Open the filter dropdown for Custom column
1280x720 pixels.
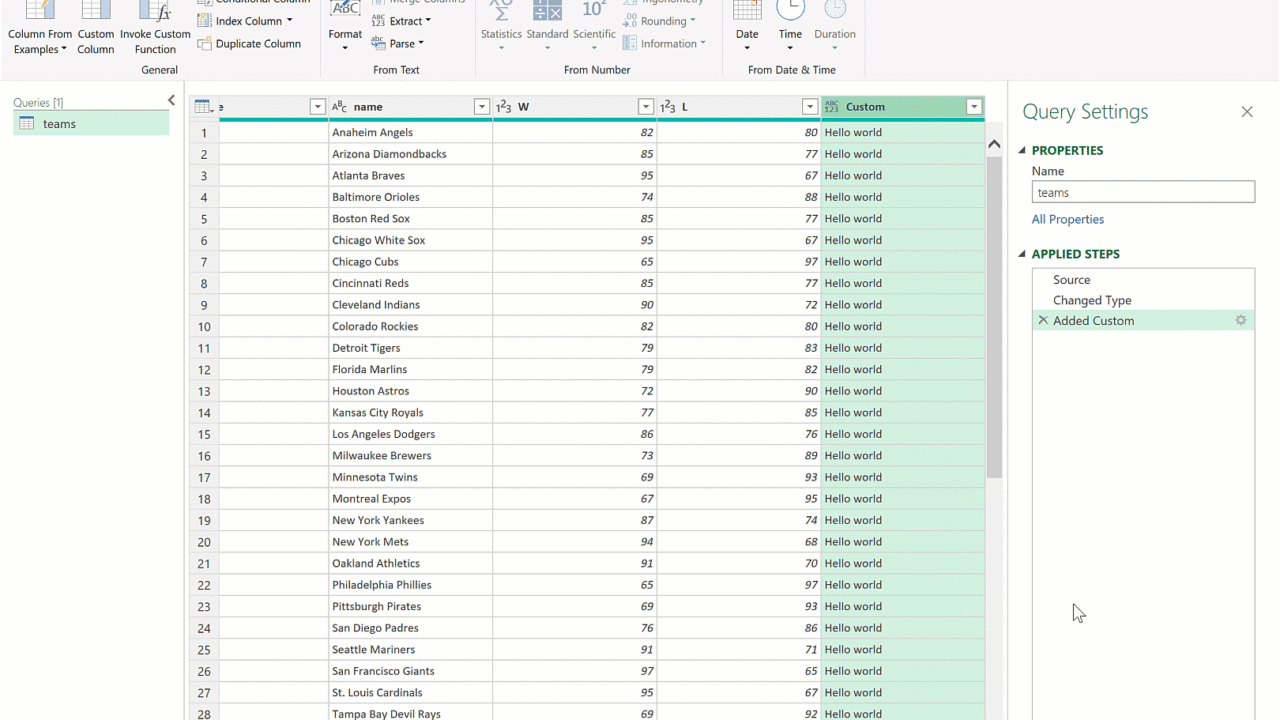pyautogui.click(x=973, y=107)
